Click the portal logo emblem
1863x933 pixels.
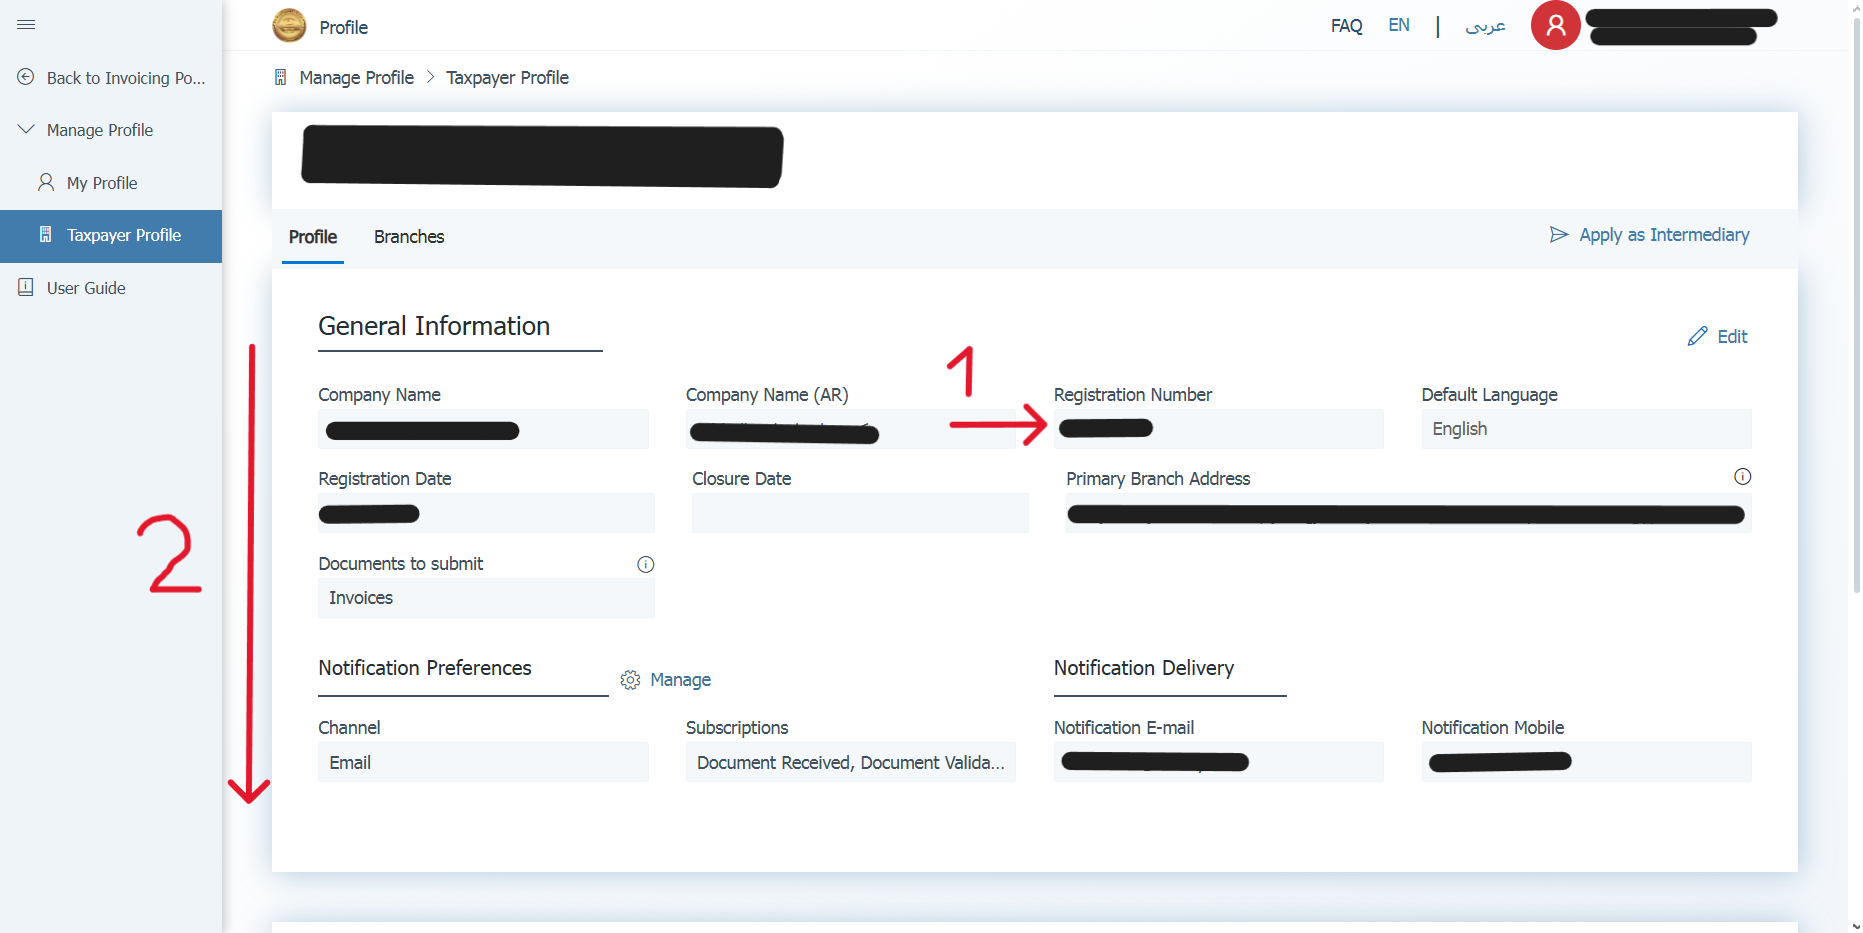pos(289,26)
